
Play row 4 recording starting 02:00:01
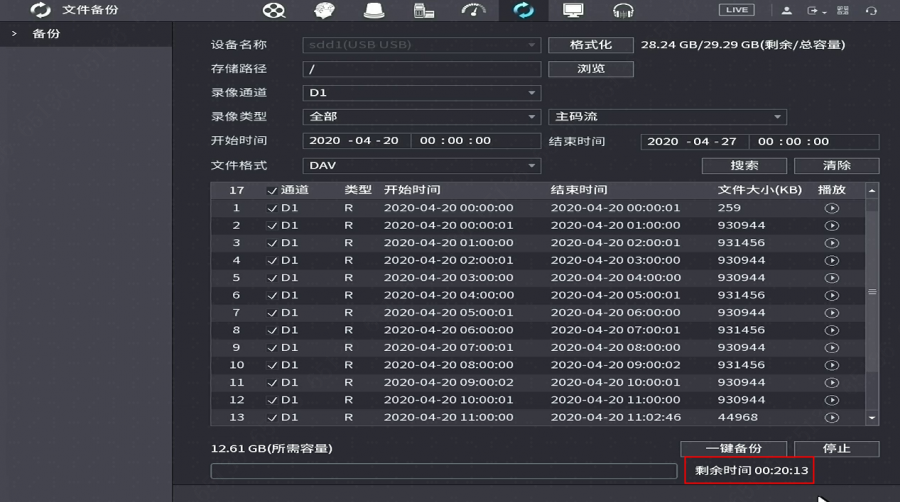point(832,260)
